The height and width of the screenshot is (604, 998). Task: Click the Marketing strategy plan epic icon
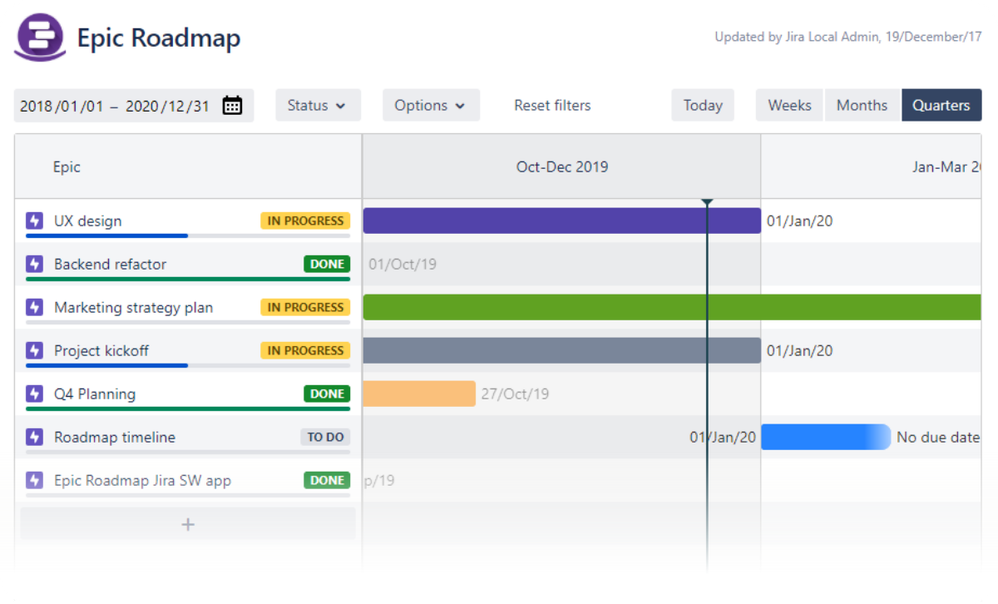coord(36,307)
